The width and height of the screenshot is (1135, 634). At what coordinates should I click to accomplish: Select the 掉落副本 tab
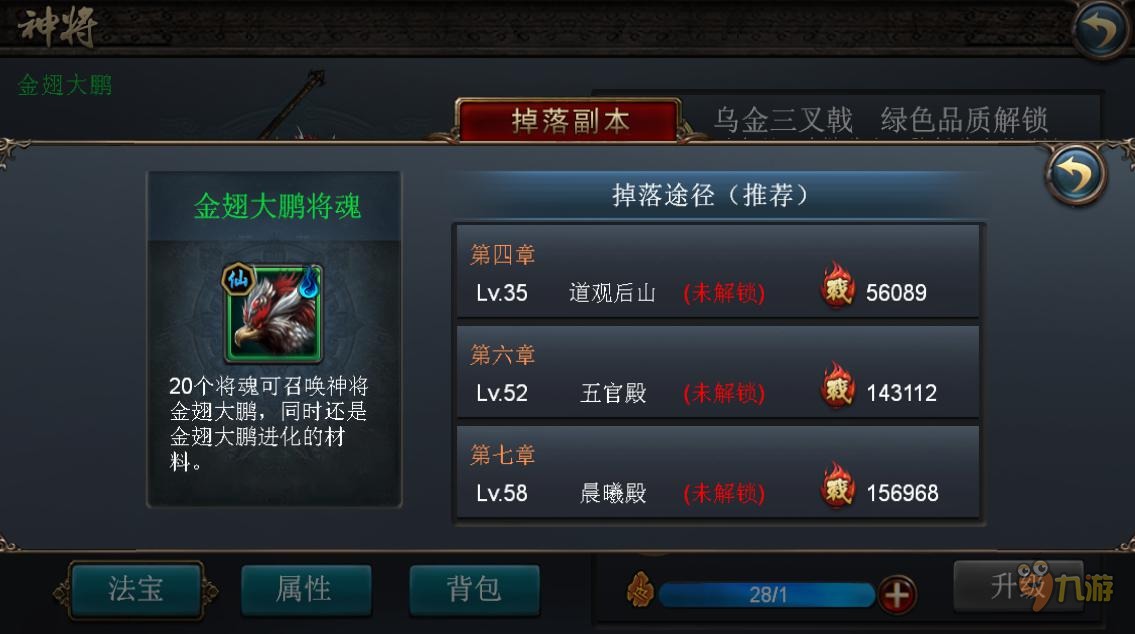pos(570,120)
